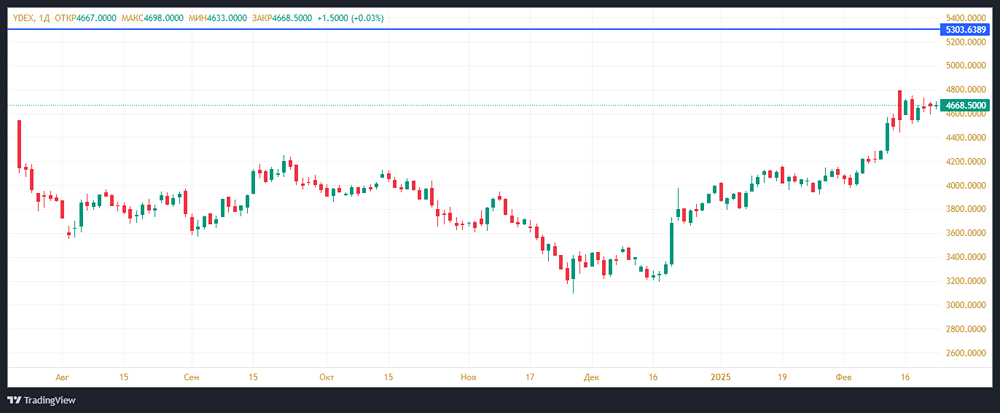Click the Авг date label on time axis
This screenshot has width=1000, height=413.
[62, 377]
